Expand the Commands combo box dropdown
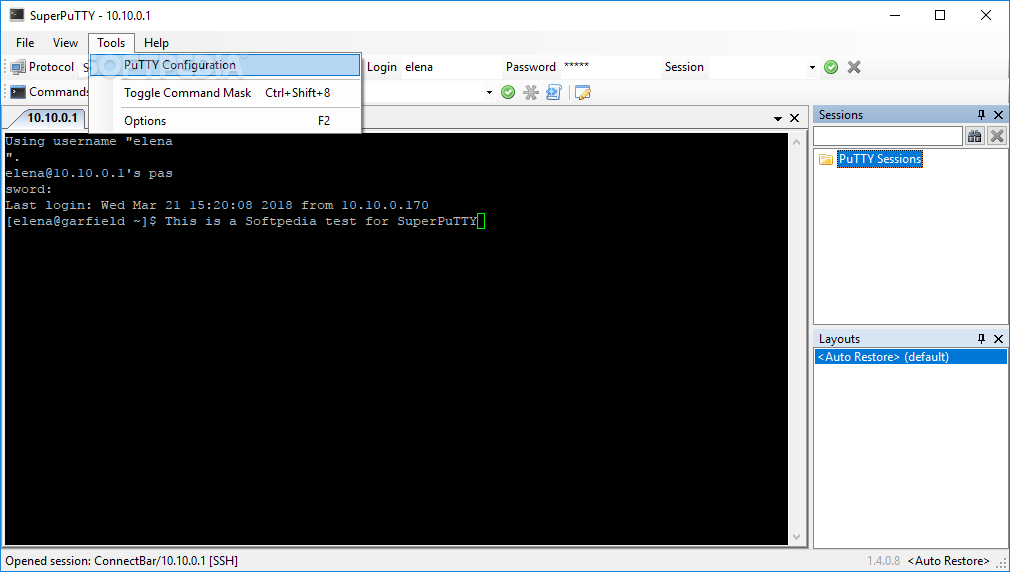Screen dimensions: 1010x572 pyautogui.click(x=490, y=93)
